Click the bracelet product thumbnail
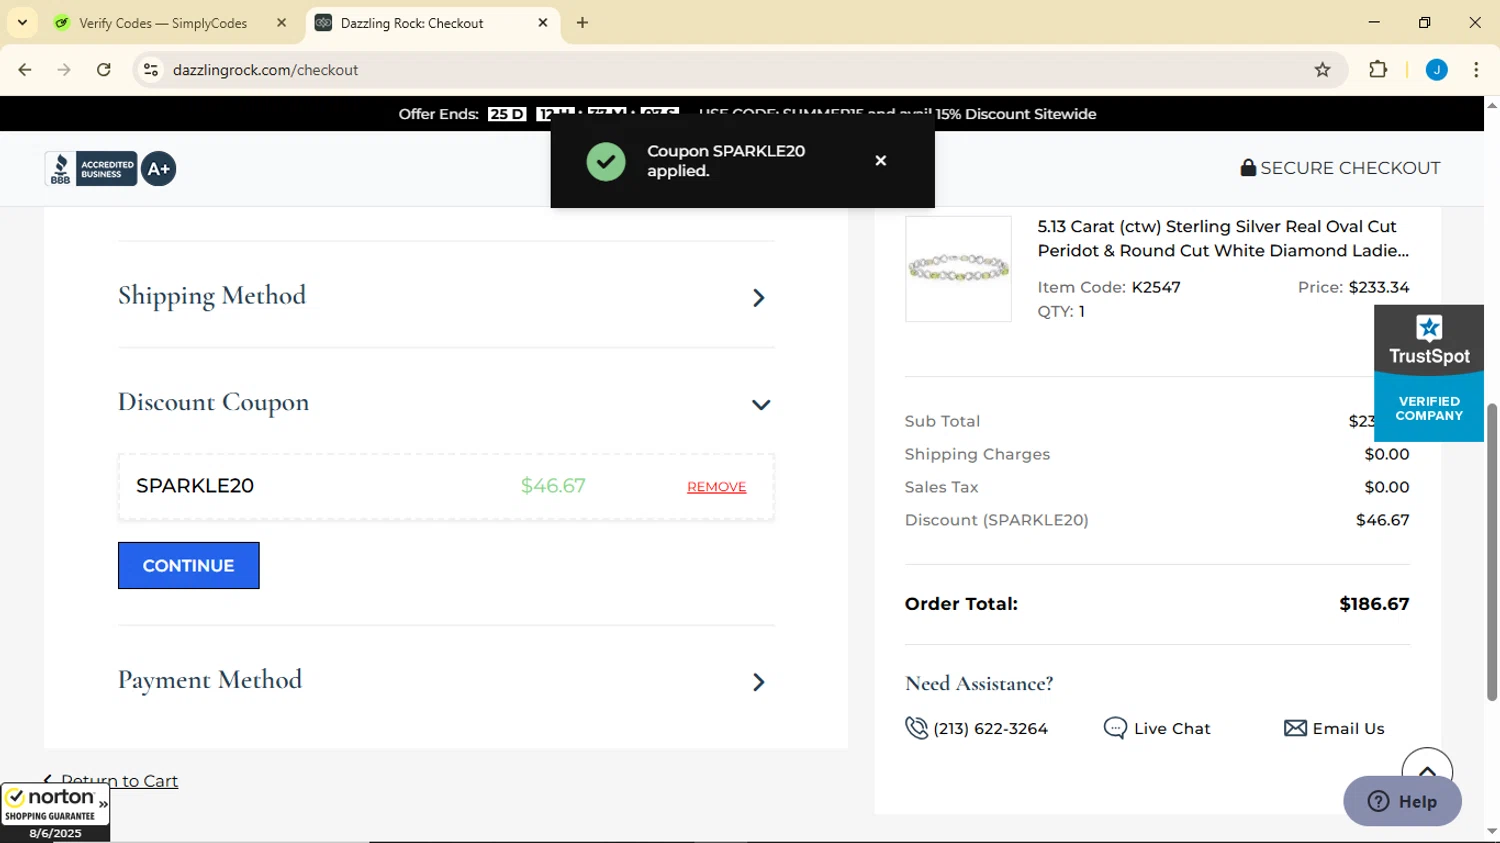The height and width of the screenshot is (843, 1500). tap(958, 269)
